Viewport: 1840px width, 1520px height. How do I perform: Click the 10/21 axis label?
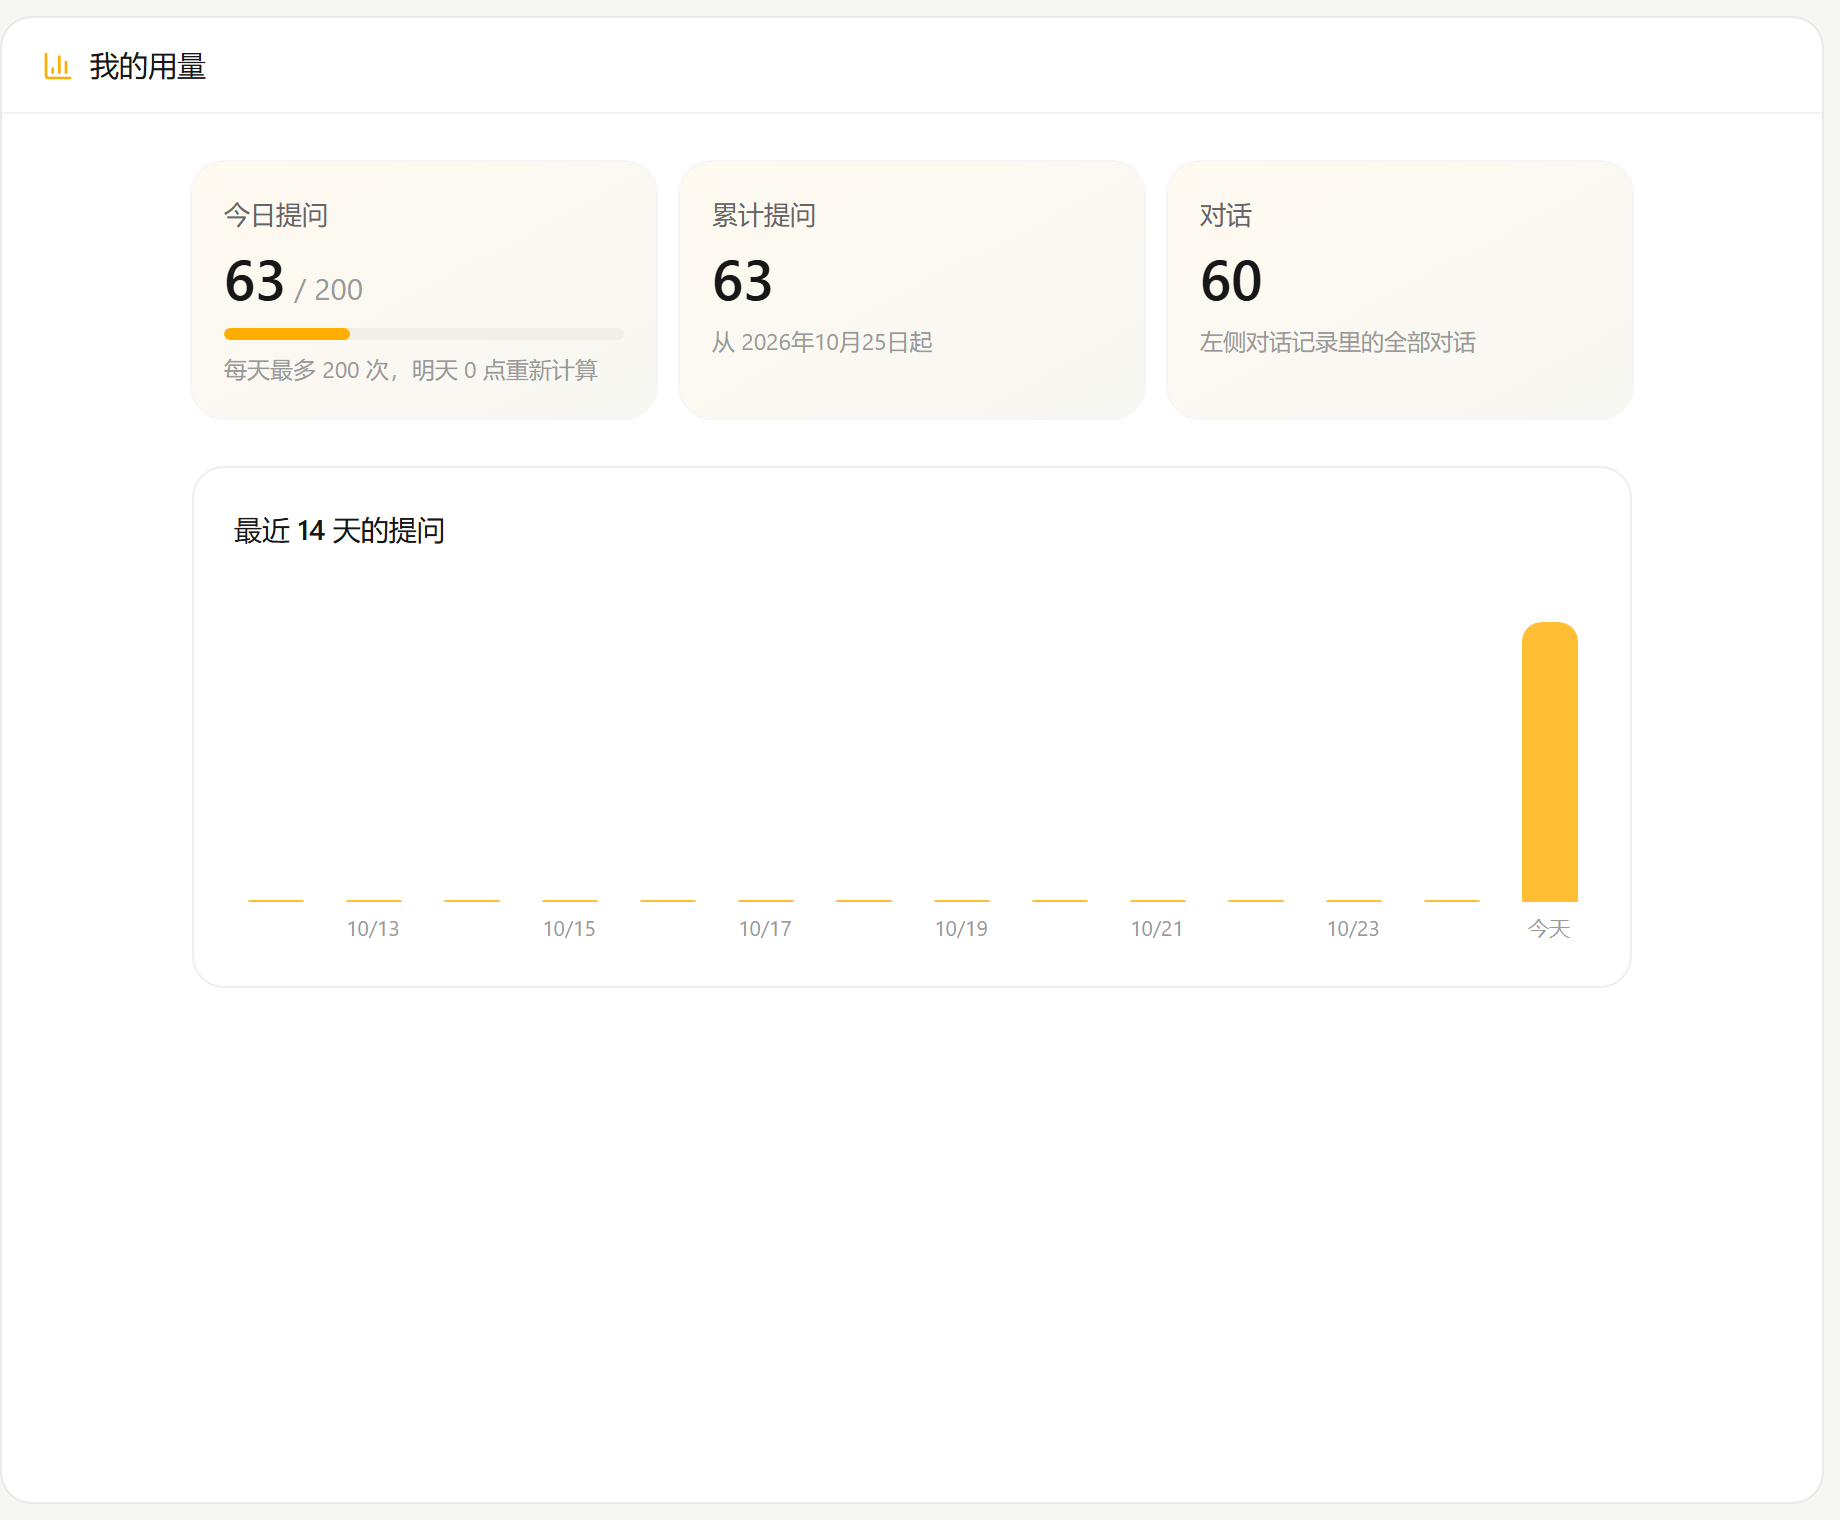[x=1157, y=929]
